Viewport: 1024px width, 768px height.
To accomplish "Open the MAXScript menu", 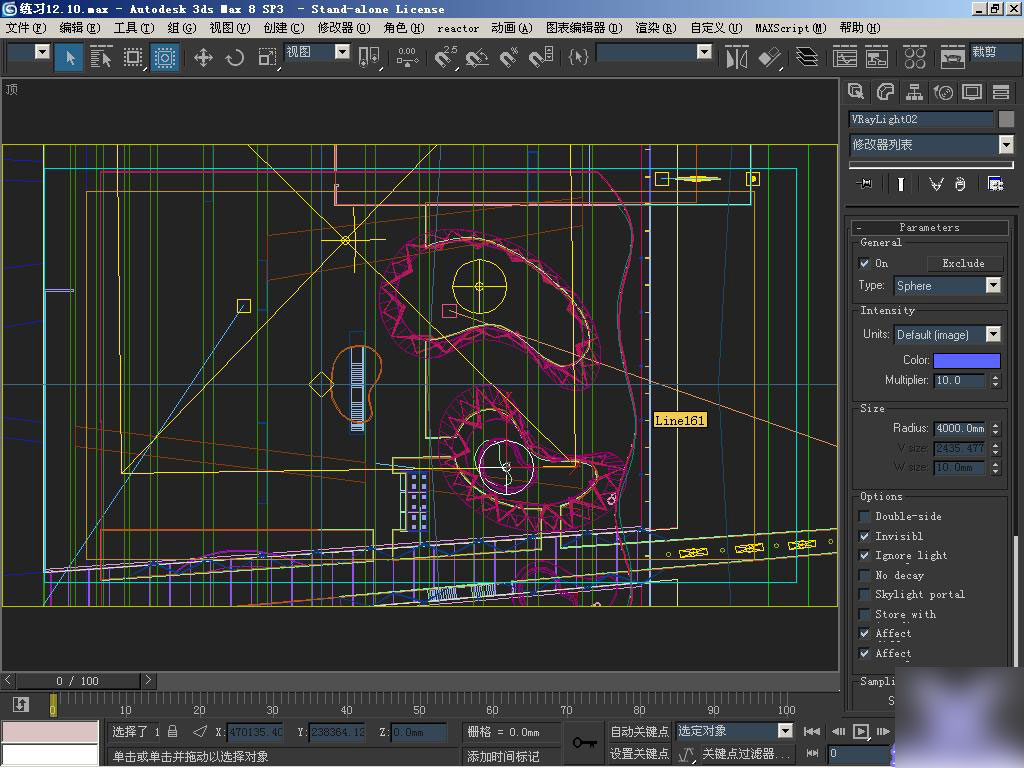I will point(791,28).
